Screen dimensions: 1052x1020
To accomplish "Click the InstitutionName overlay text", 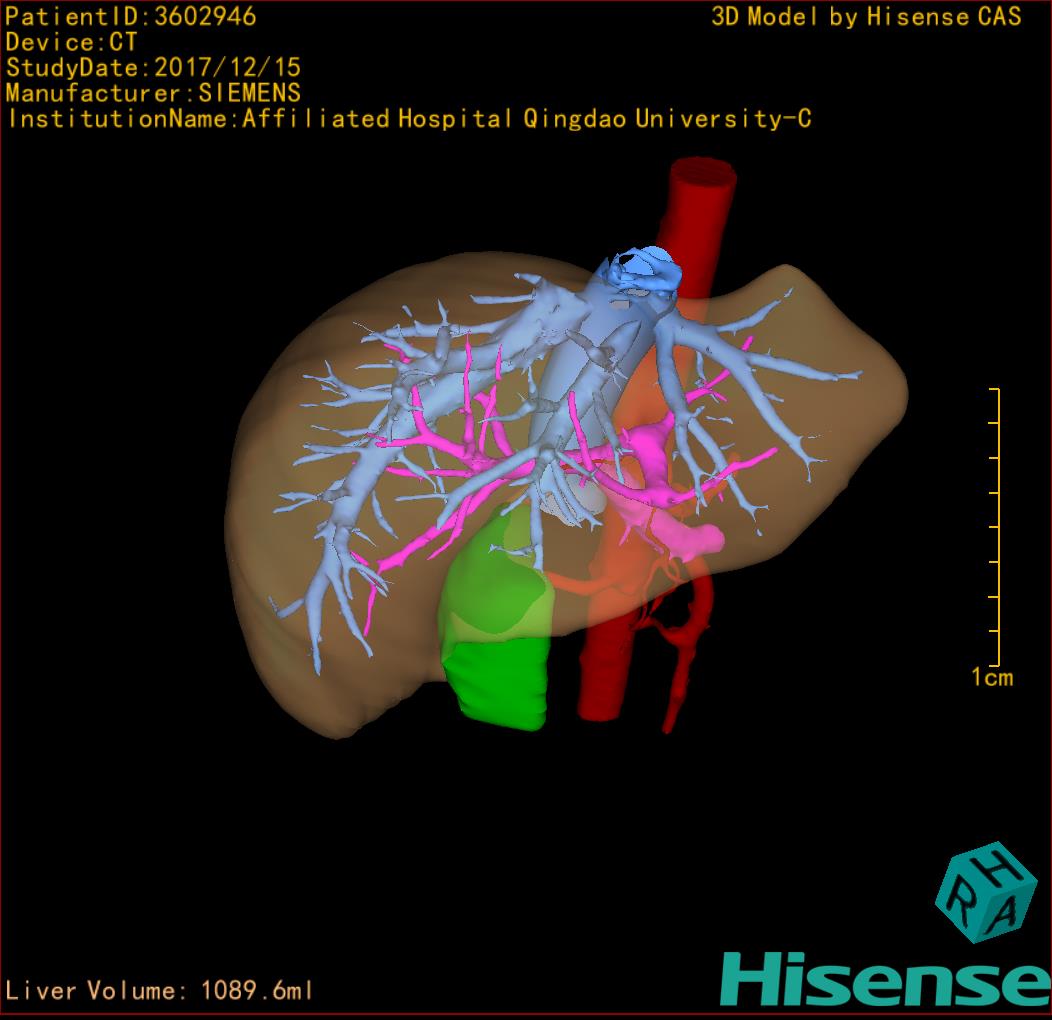I will (408, 119).
